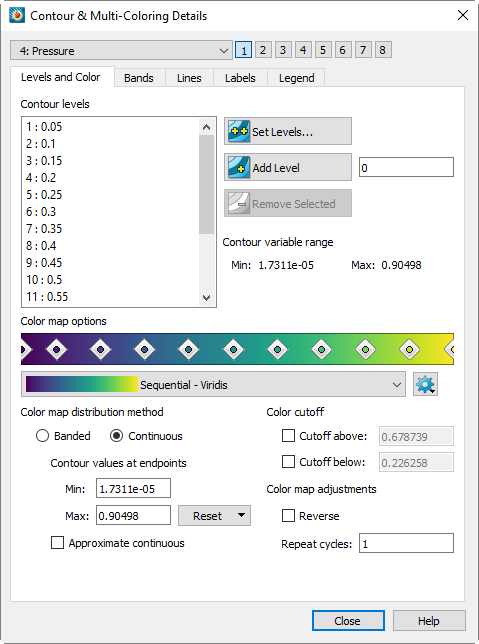Image resolution: width=479 pixels, height=644 pixels.
Task: Click the Set Levels icon button
Action: coord(239,131)
